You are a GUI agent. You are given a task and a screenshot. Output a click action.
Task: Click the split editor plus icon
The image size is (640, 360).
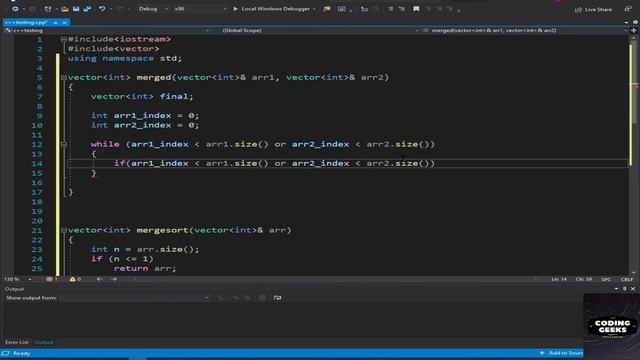pos(634,30)
